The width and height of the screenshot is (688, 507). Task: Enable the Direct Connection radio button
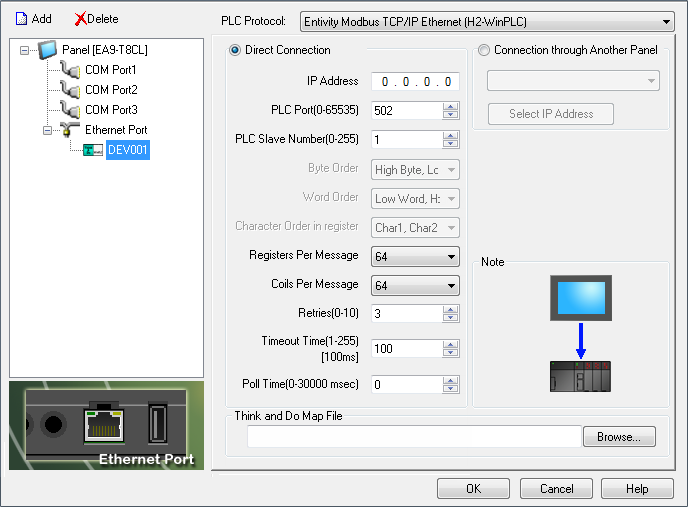pos(236,50)
